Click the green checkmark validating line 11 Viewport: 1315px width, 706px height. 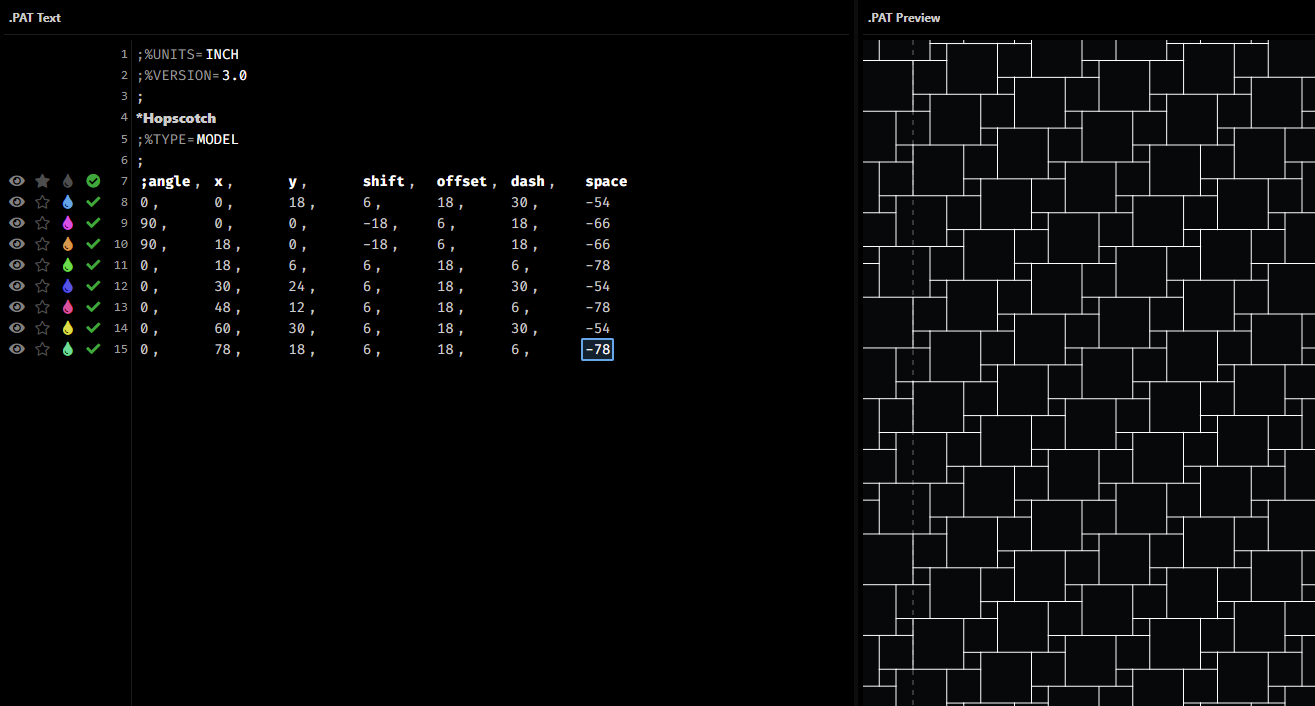93,265
